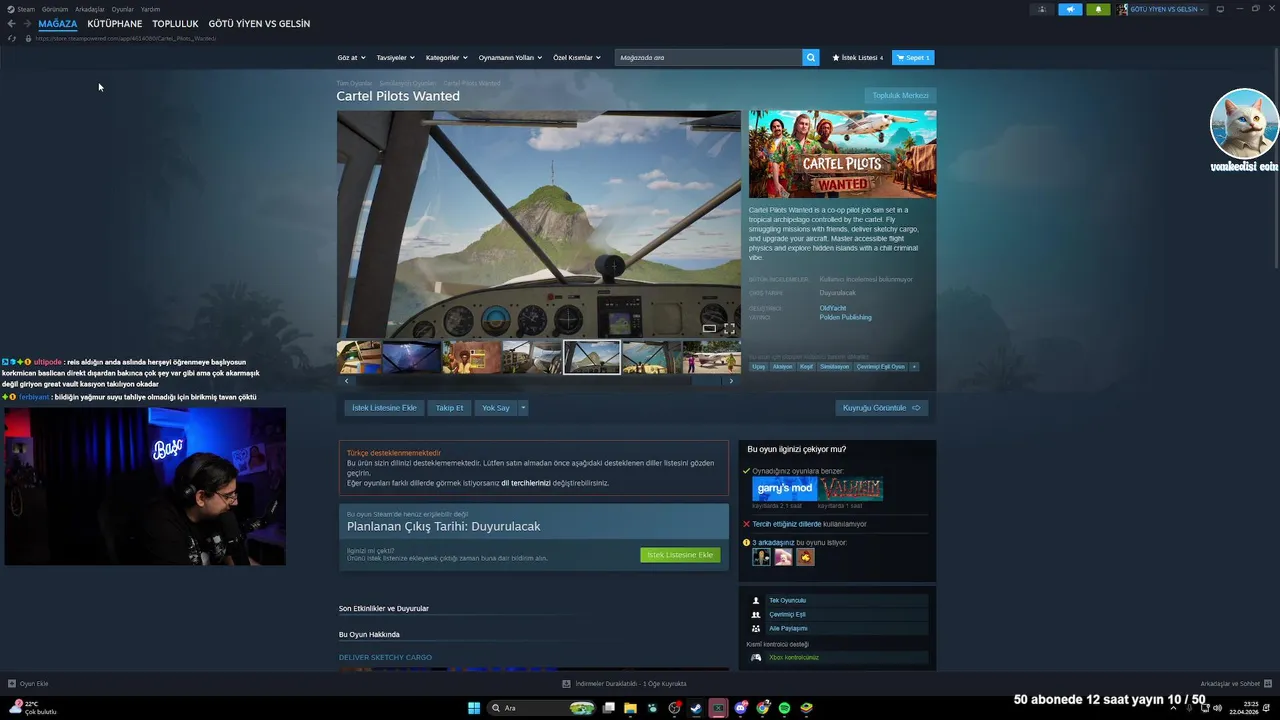Click the Takip Et button

point(449,408)
